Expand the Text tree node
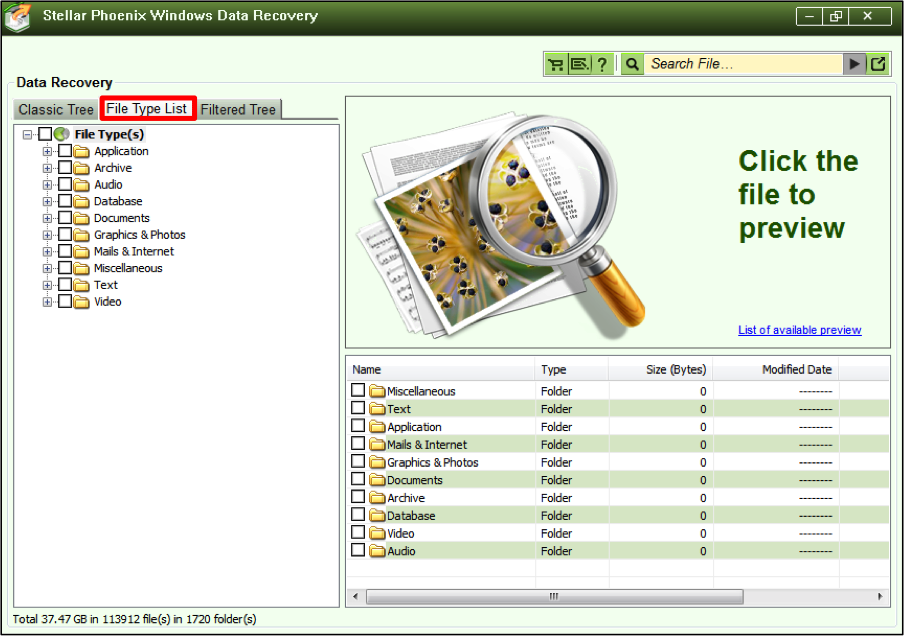The image size is (904, 636). pyautogui.click(x=47, y=285)
